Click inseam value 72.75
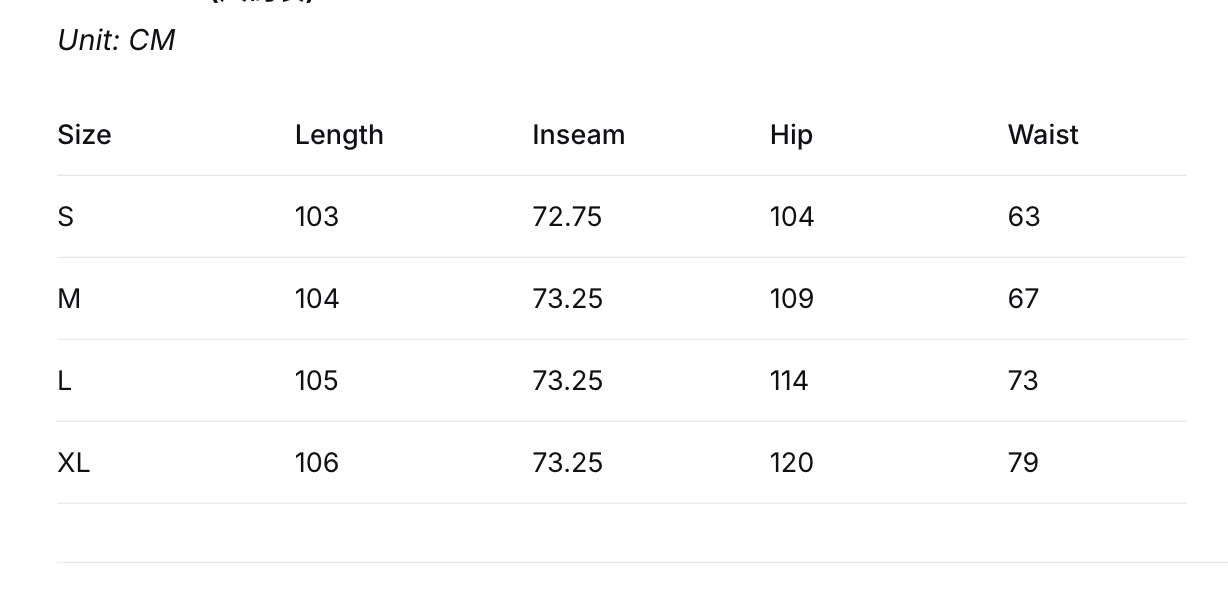Image resolution: width=1228 pixels, height=608 pixels. [x=567, y=217]
